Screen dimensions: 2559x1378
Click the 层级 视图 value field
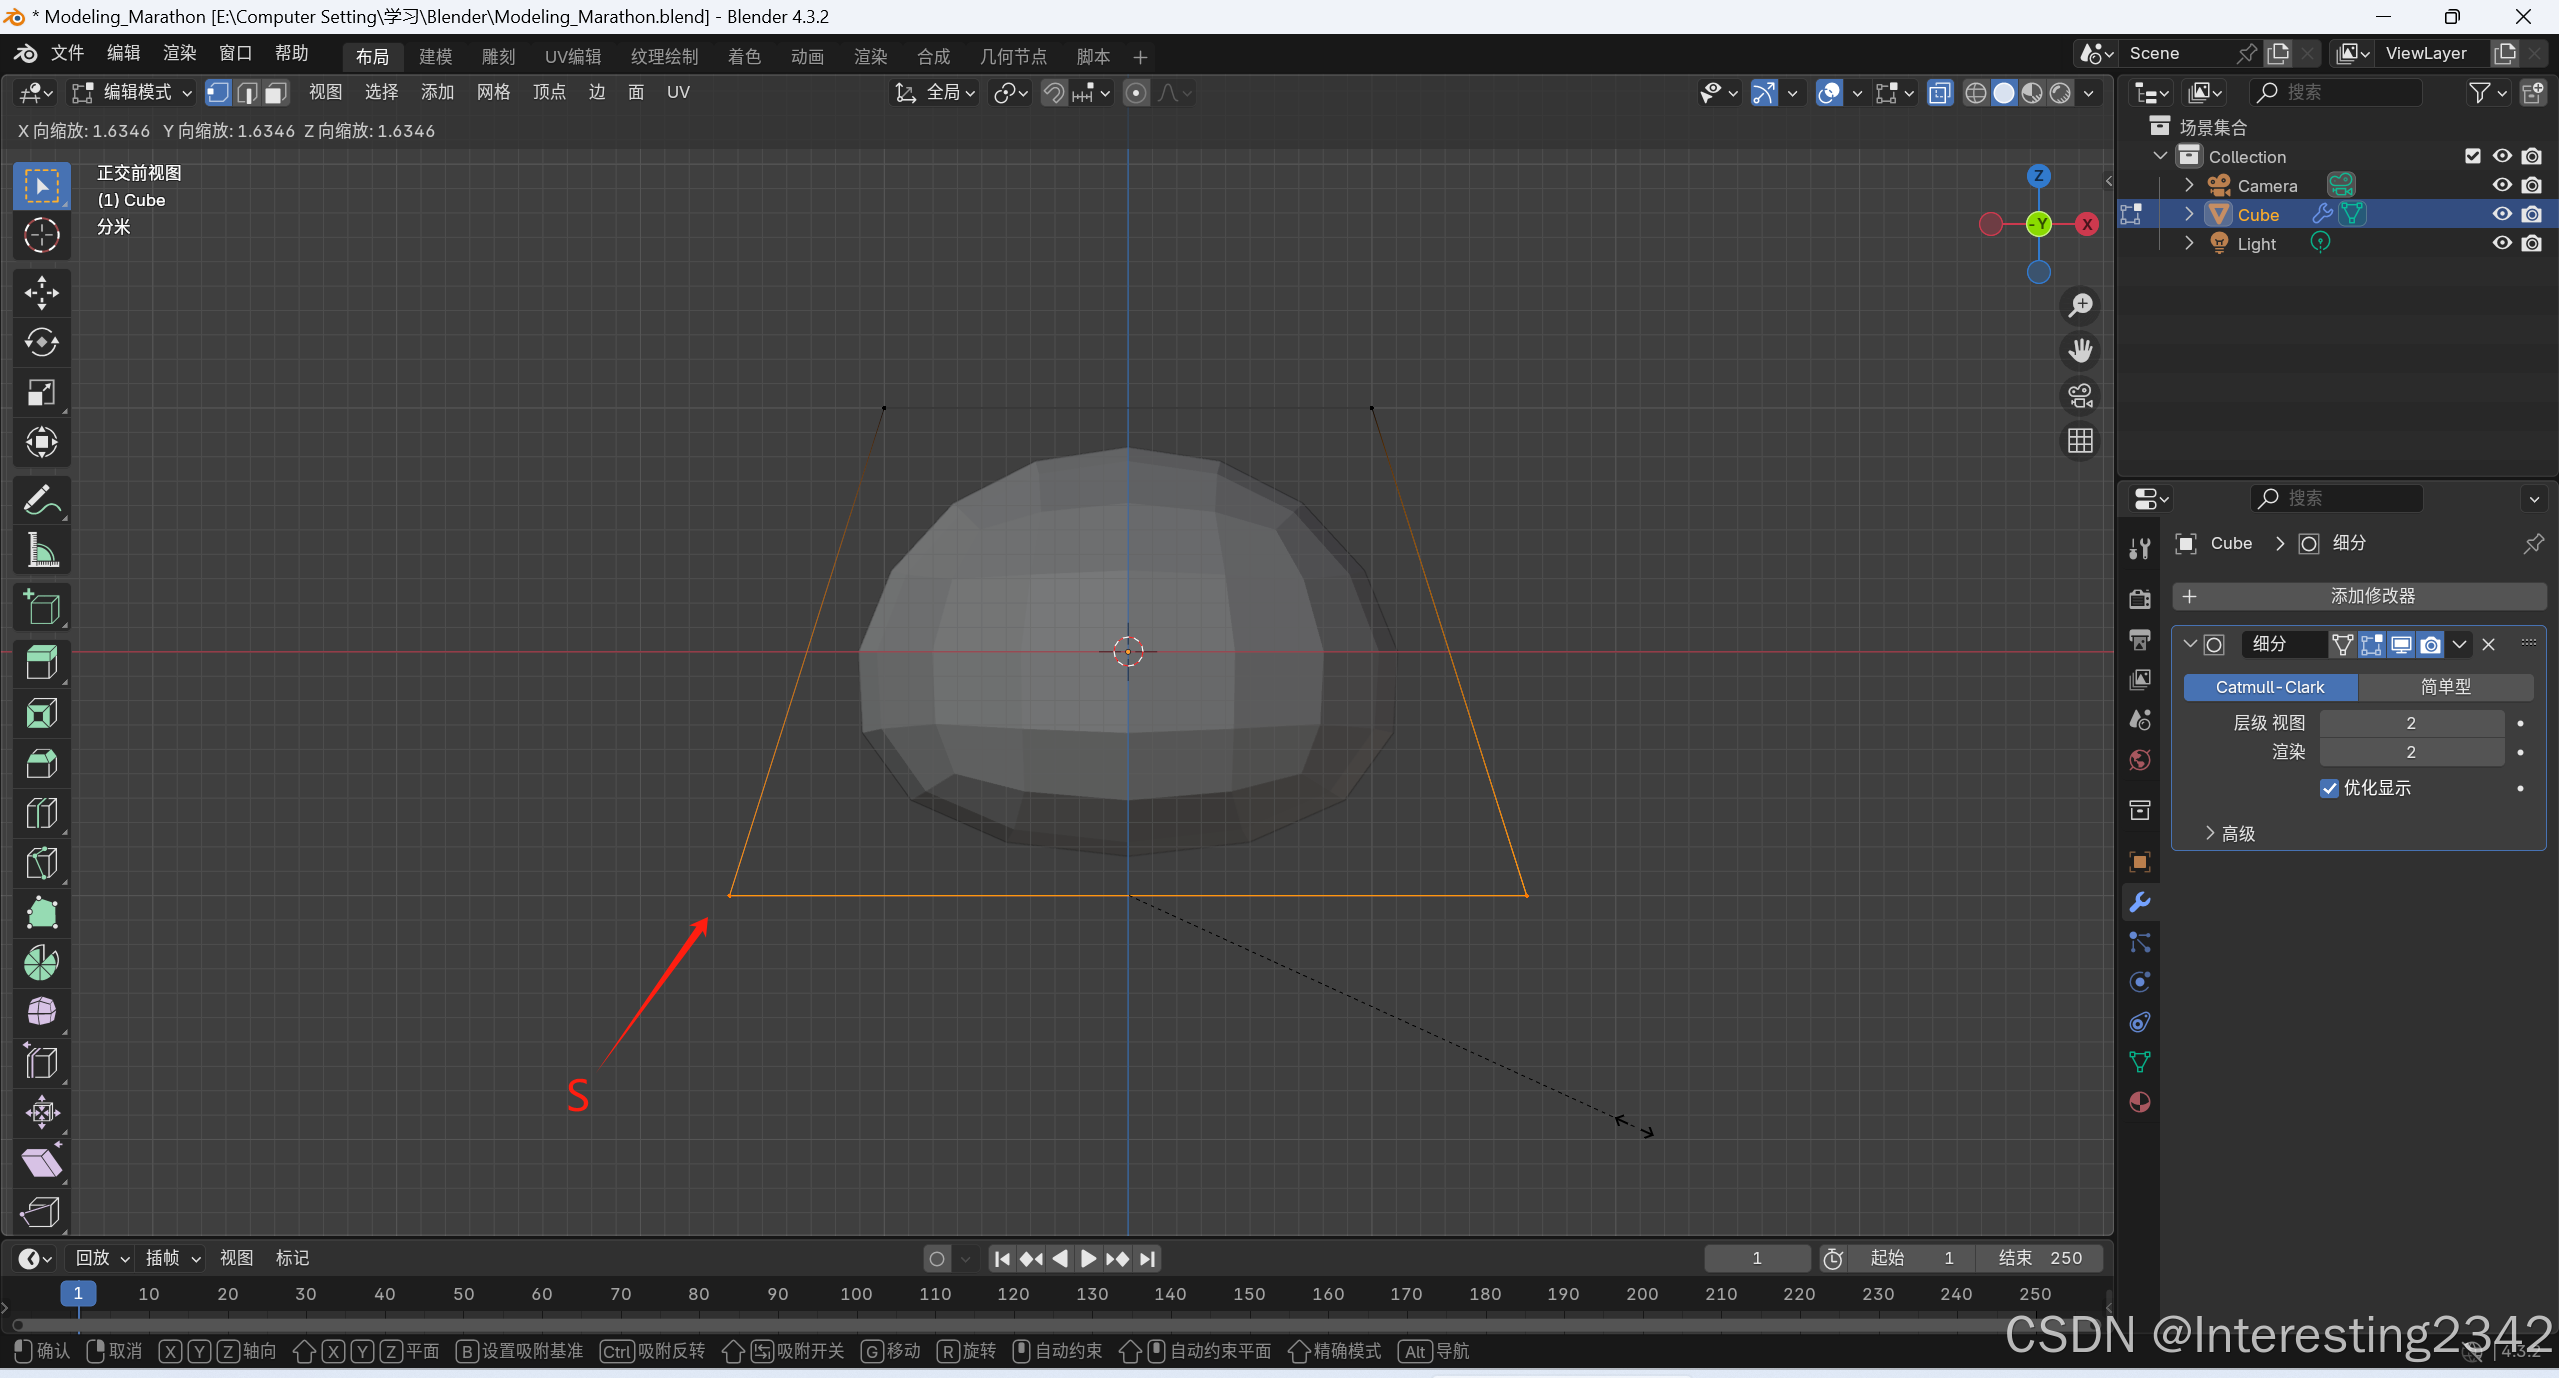(x=2410, y=723)
